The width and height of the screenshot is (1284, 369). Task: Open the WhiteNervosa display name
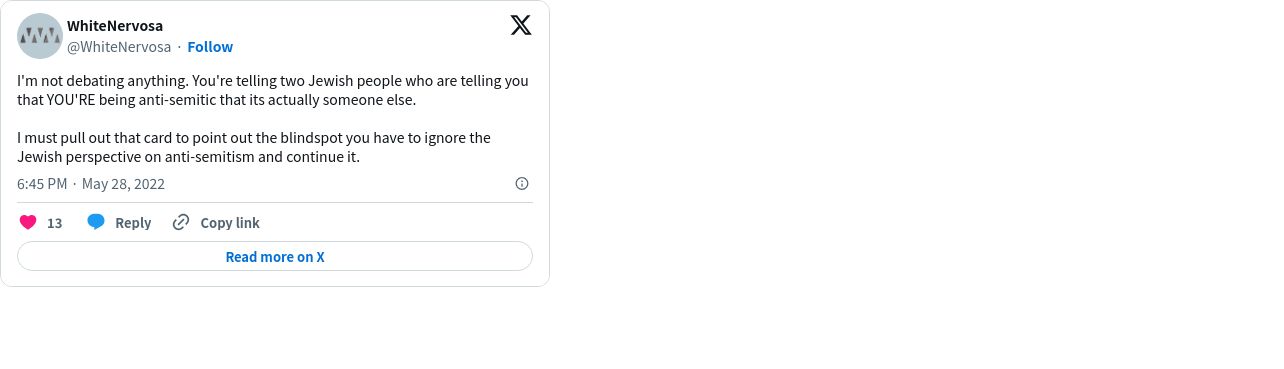[115, 26]
